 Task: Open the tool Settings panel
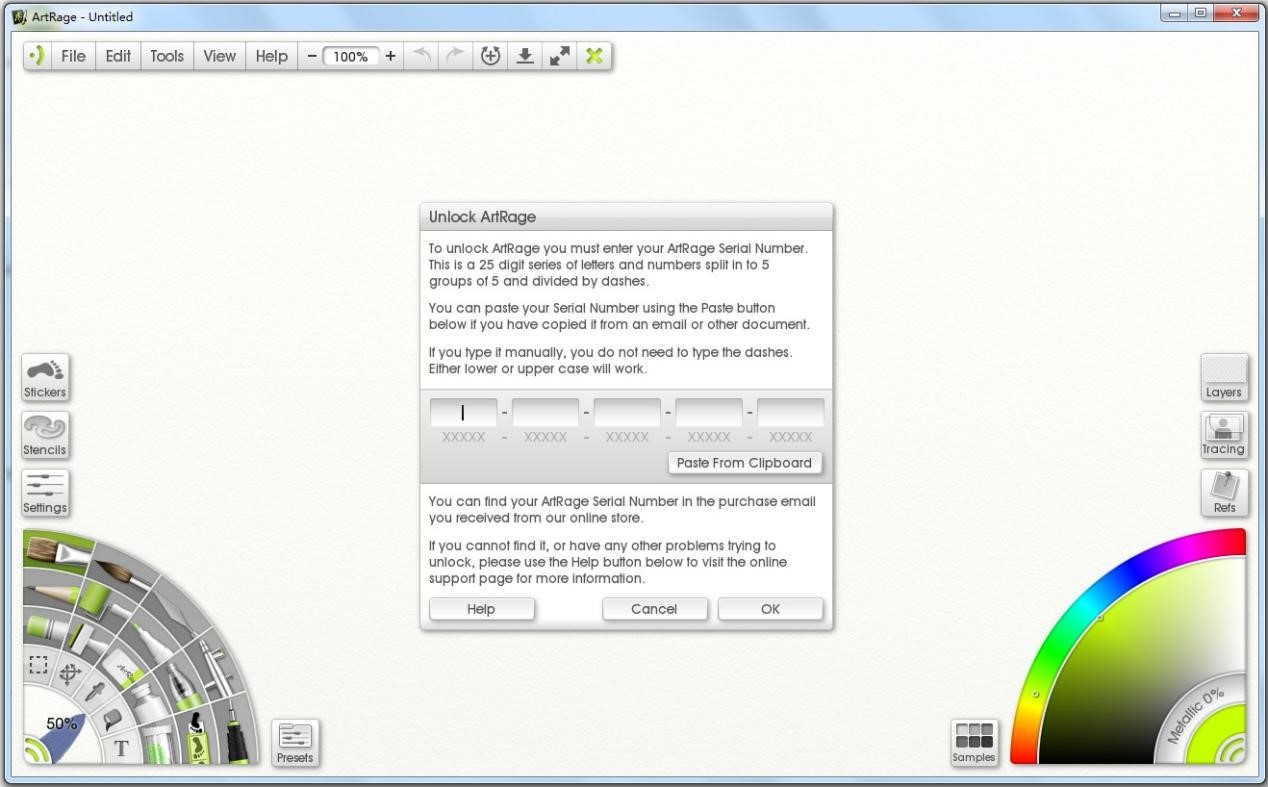[x=45, y=494]
